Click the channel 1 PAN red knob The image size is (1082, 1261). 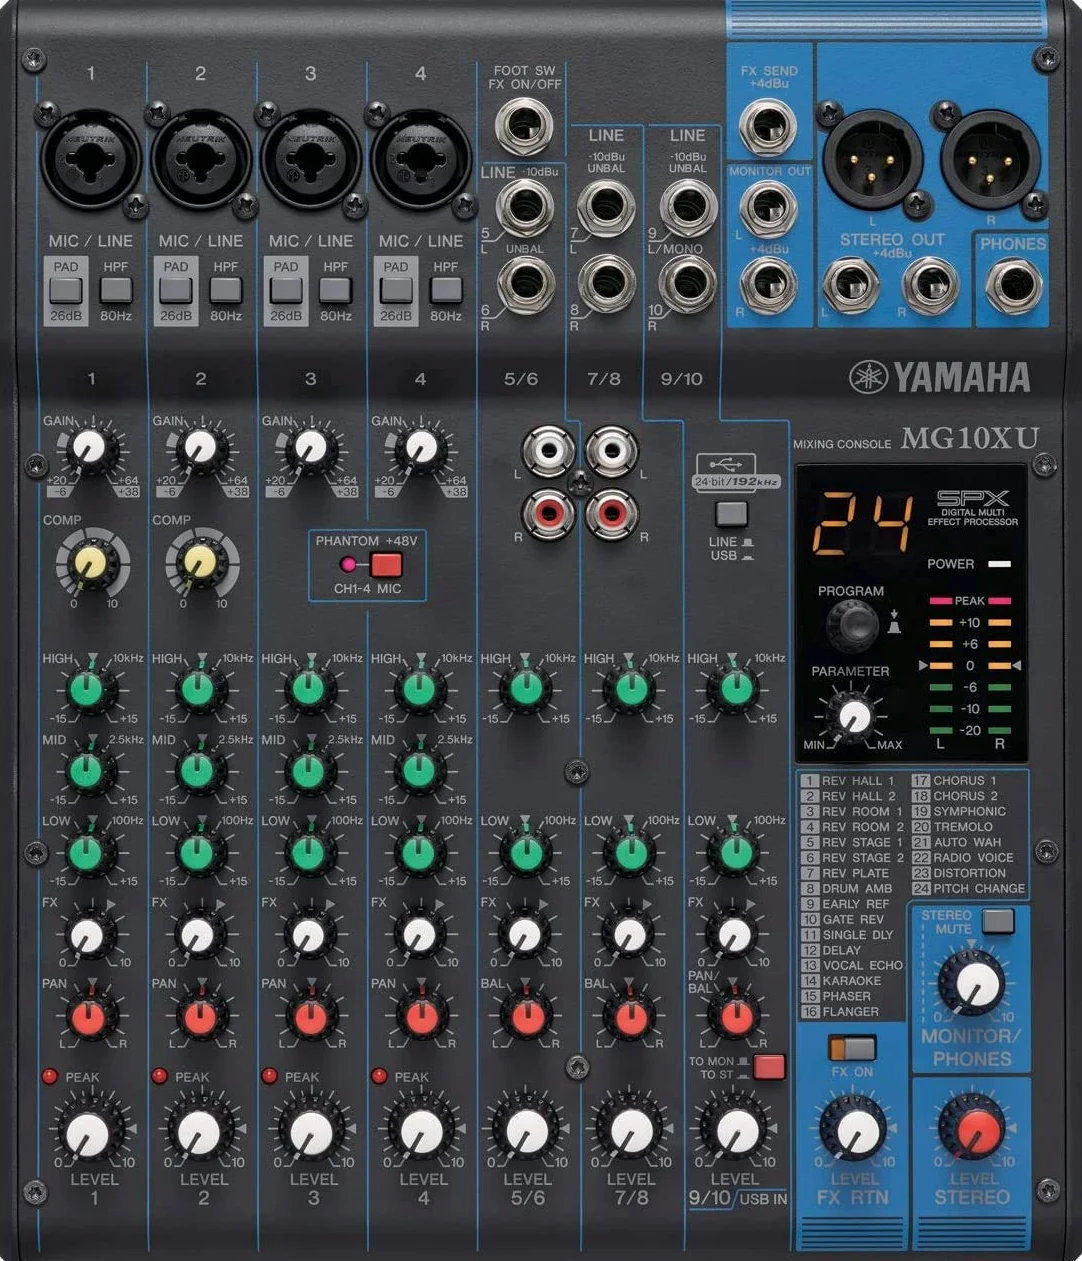(88, 1017)
